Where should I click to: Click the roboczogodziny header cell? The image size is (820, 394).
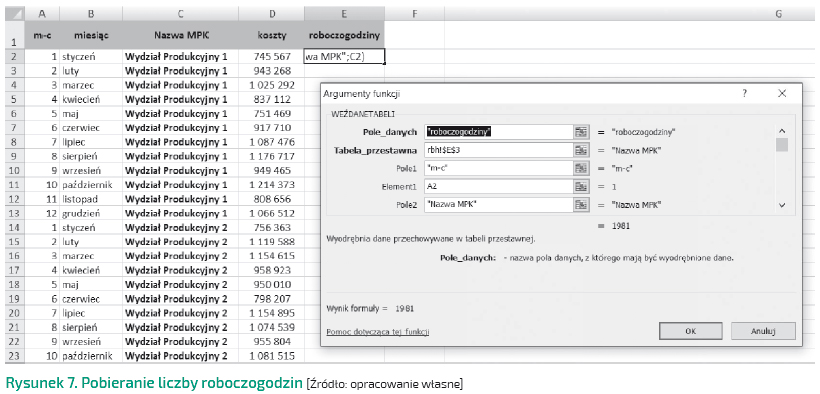point(344,36)
